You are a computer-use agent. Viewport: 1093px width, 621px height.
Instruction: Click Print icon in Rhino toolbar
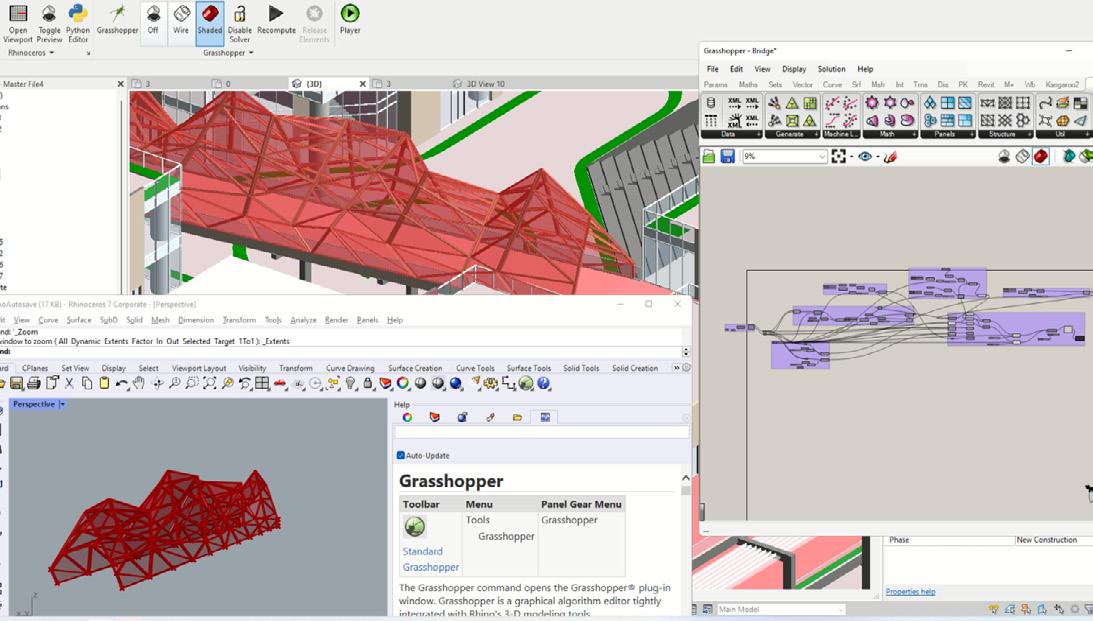(x=33, y=383)
